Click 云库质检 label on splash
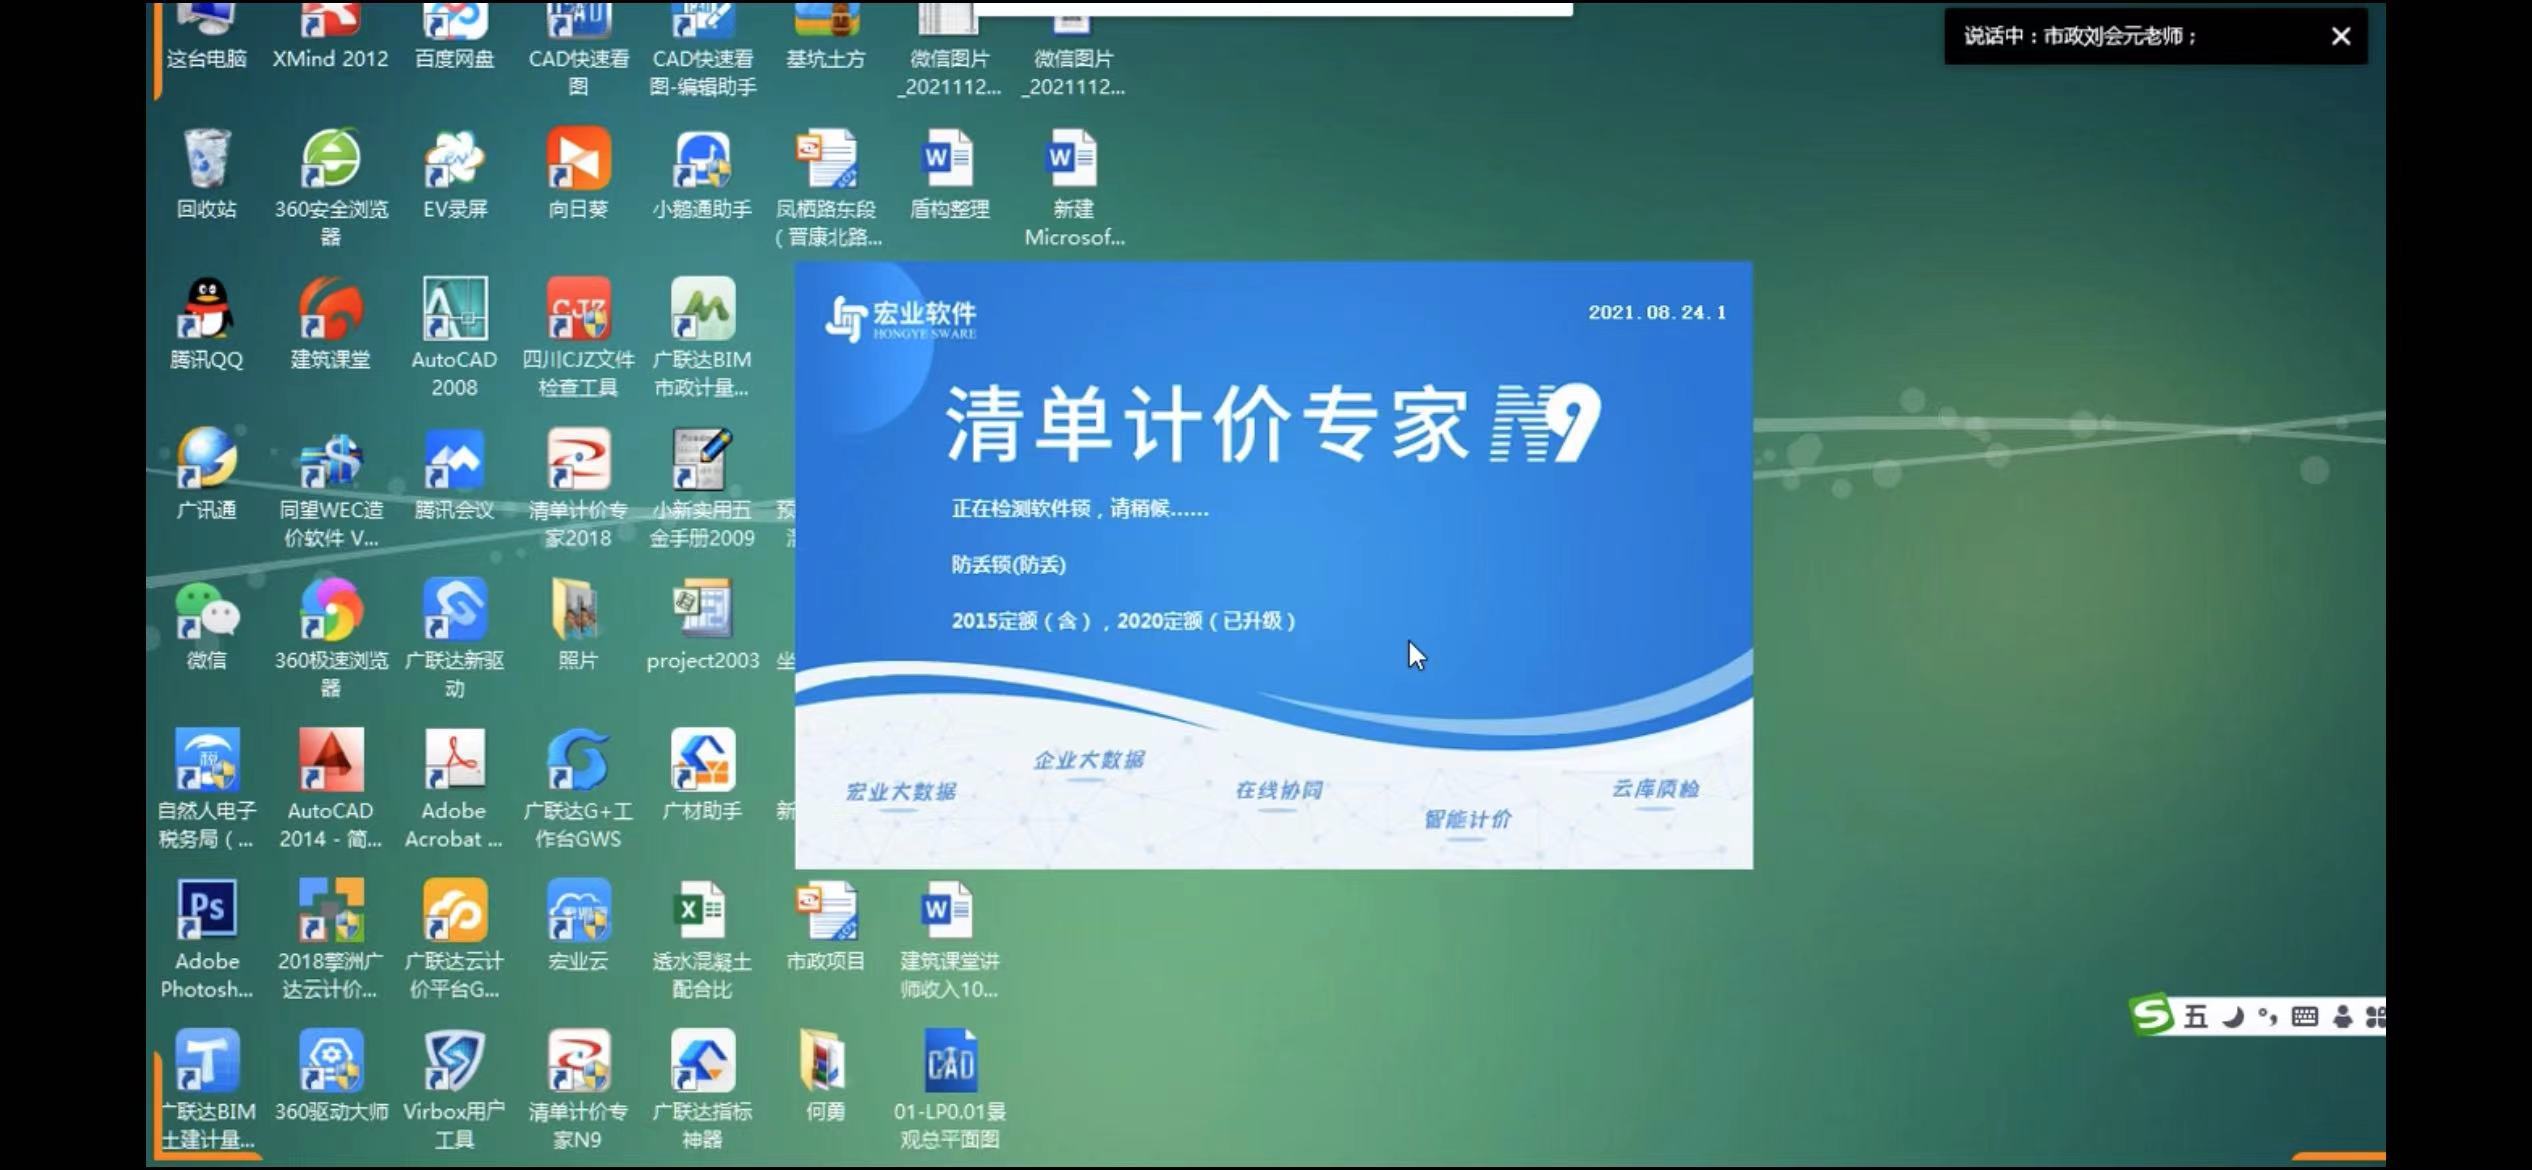 pyautogui.click(x=1655, y=788)
